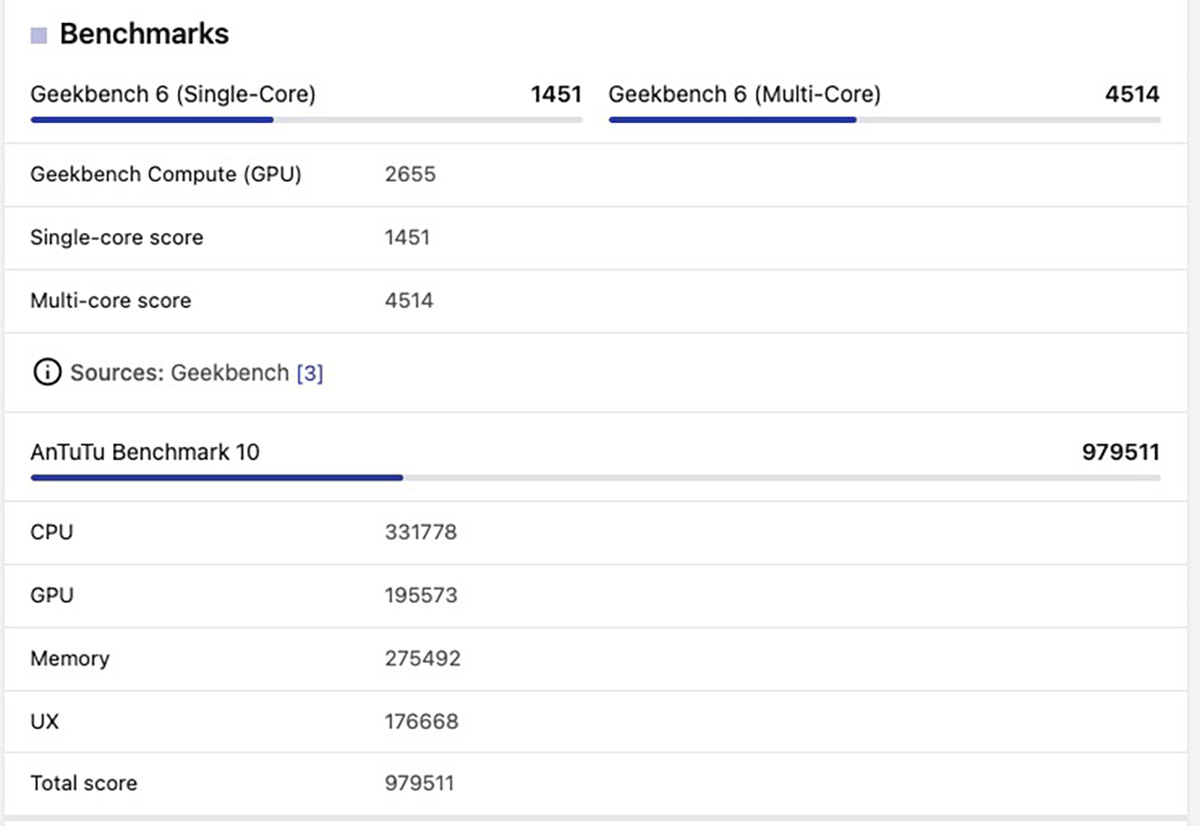The image size is (1200, 826).
Task: Click the bold 4514 multi-core header score
Action: [x=1133, y=95]
